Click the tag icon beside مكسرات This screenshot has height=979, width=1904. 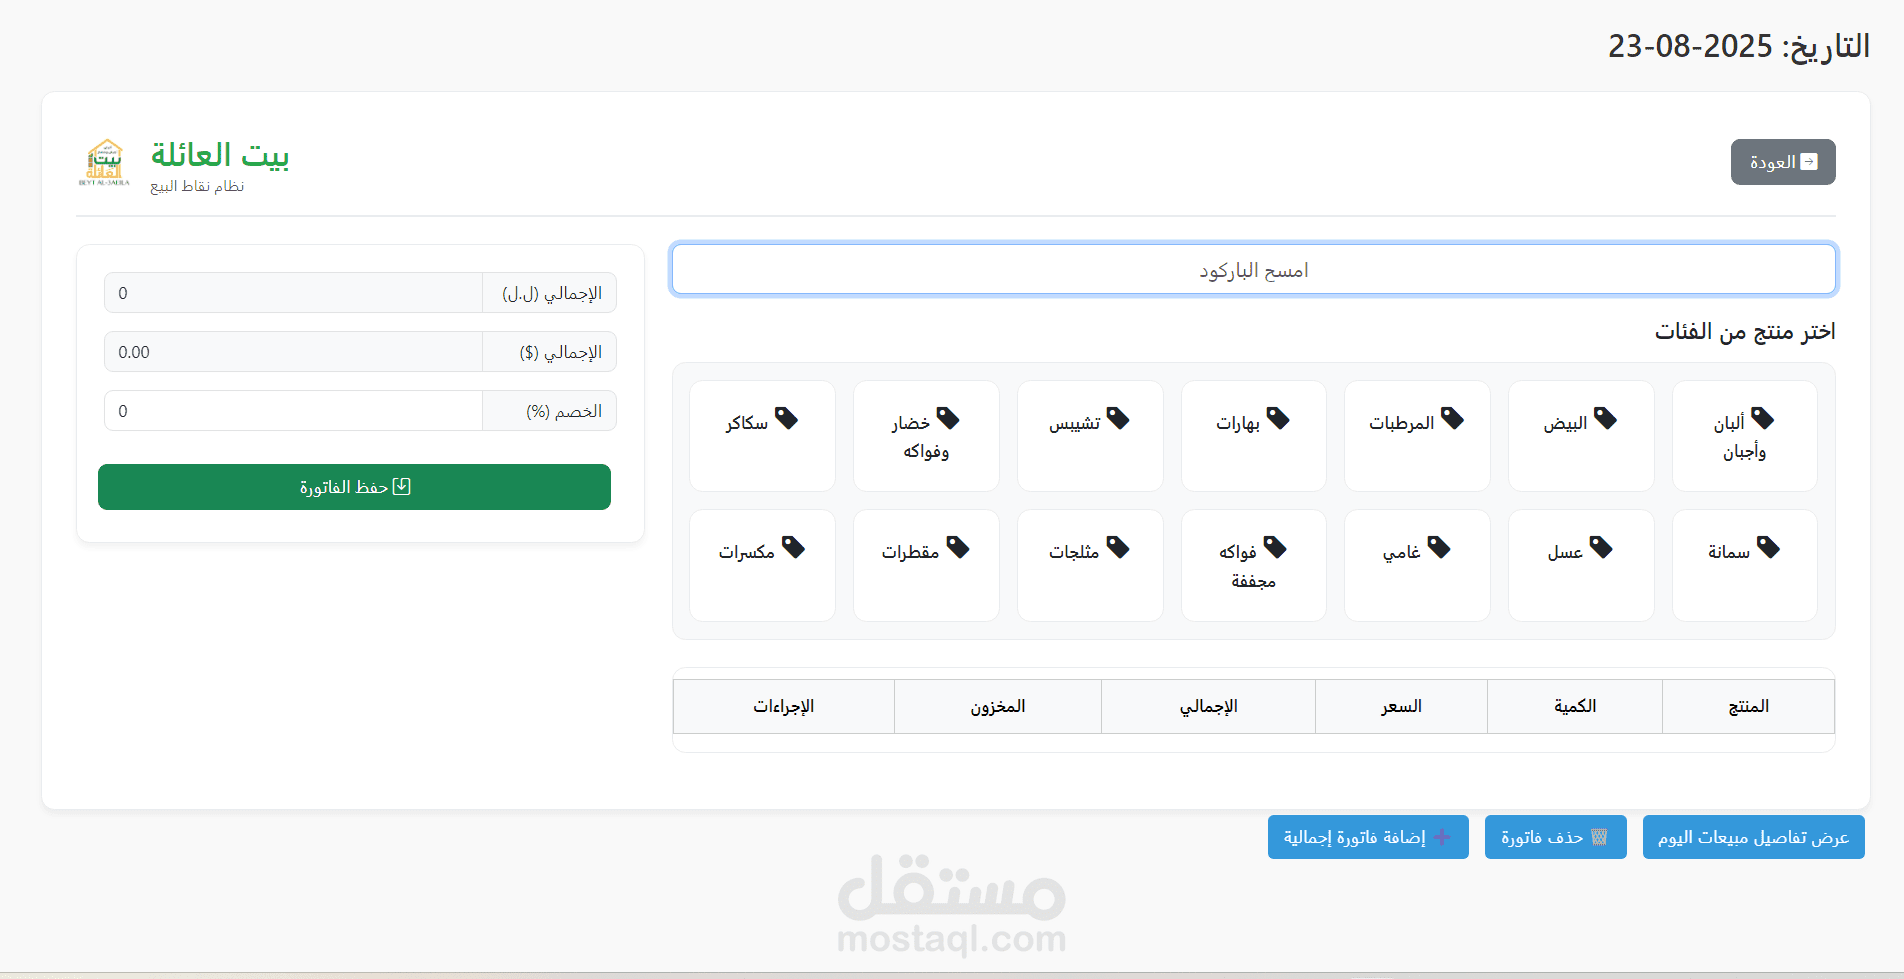[x=793, y=547]
